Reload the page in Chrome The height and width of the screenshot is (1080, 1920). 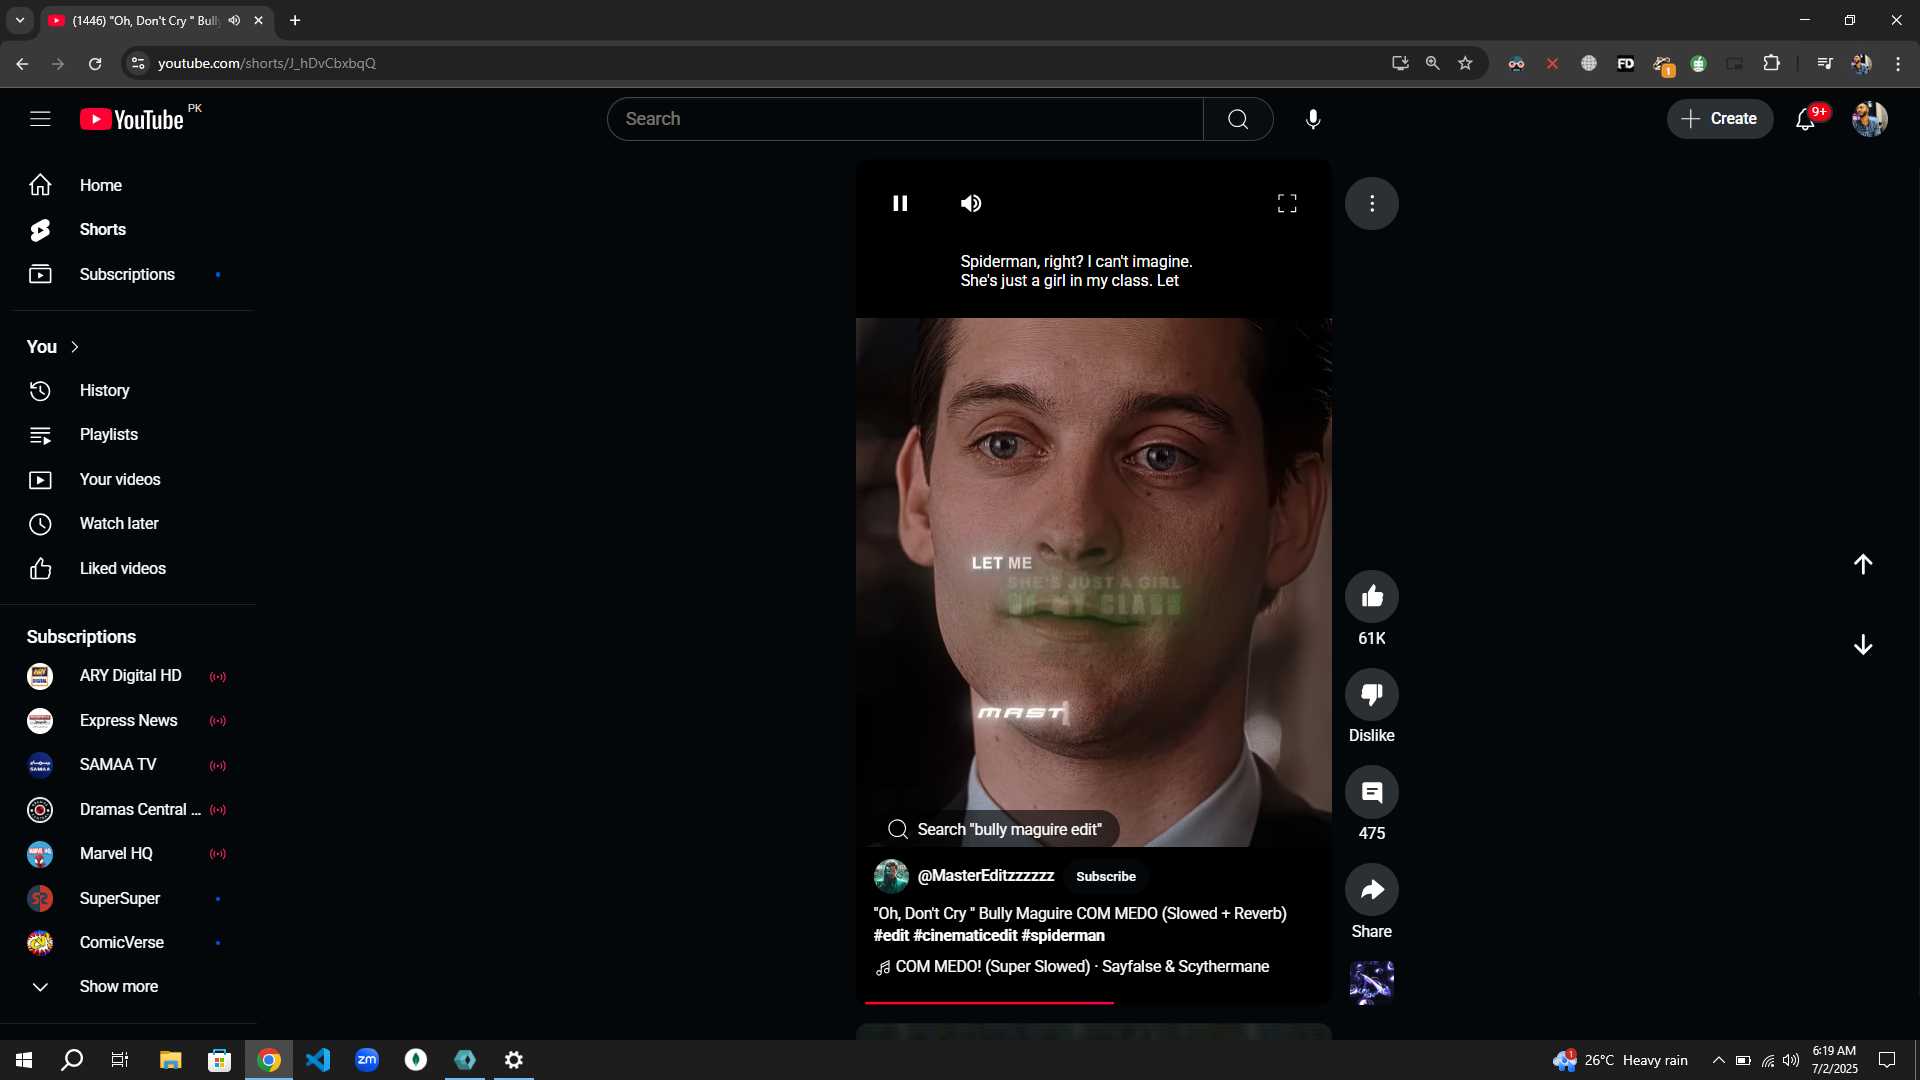click(x=95, y=63)
